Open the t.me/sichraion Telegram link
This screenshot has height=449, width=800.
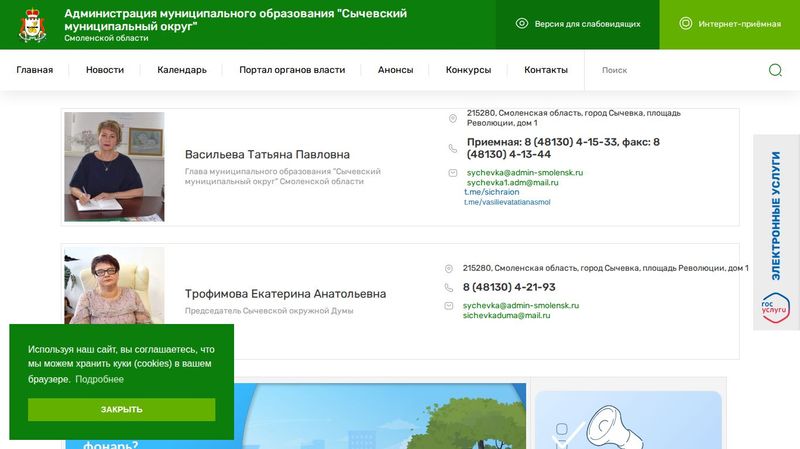click(491, 192)
